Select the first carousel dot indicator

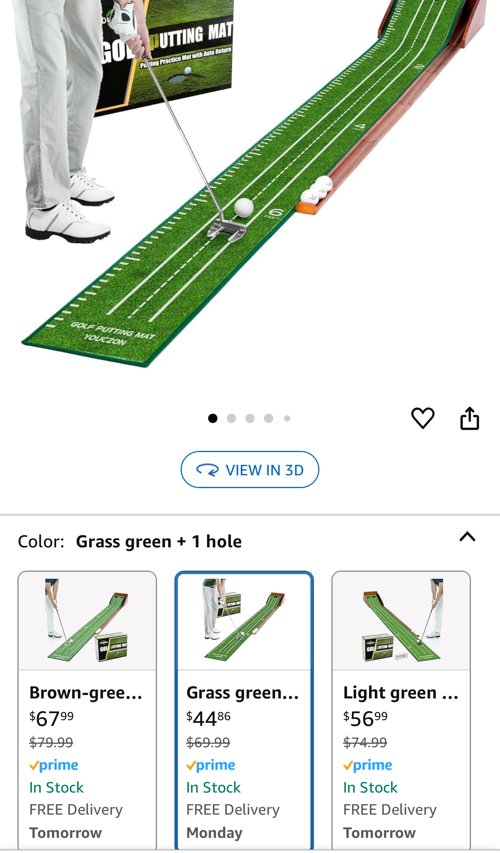213,418
